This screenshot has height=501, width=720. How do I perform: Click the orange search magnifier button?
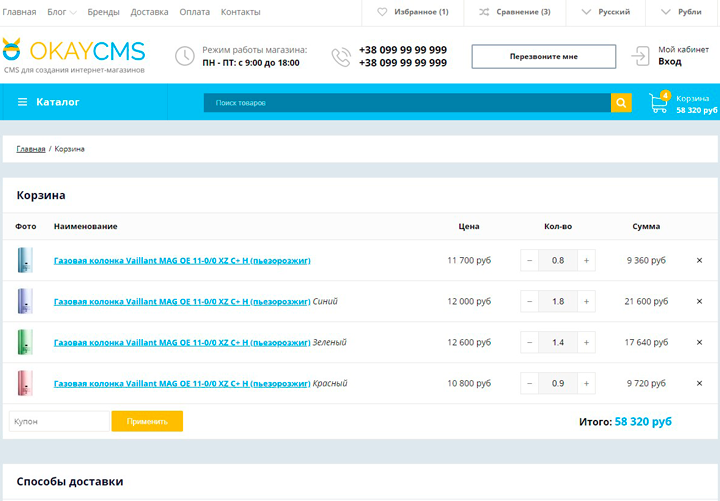click(x=621, y=103)
